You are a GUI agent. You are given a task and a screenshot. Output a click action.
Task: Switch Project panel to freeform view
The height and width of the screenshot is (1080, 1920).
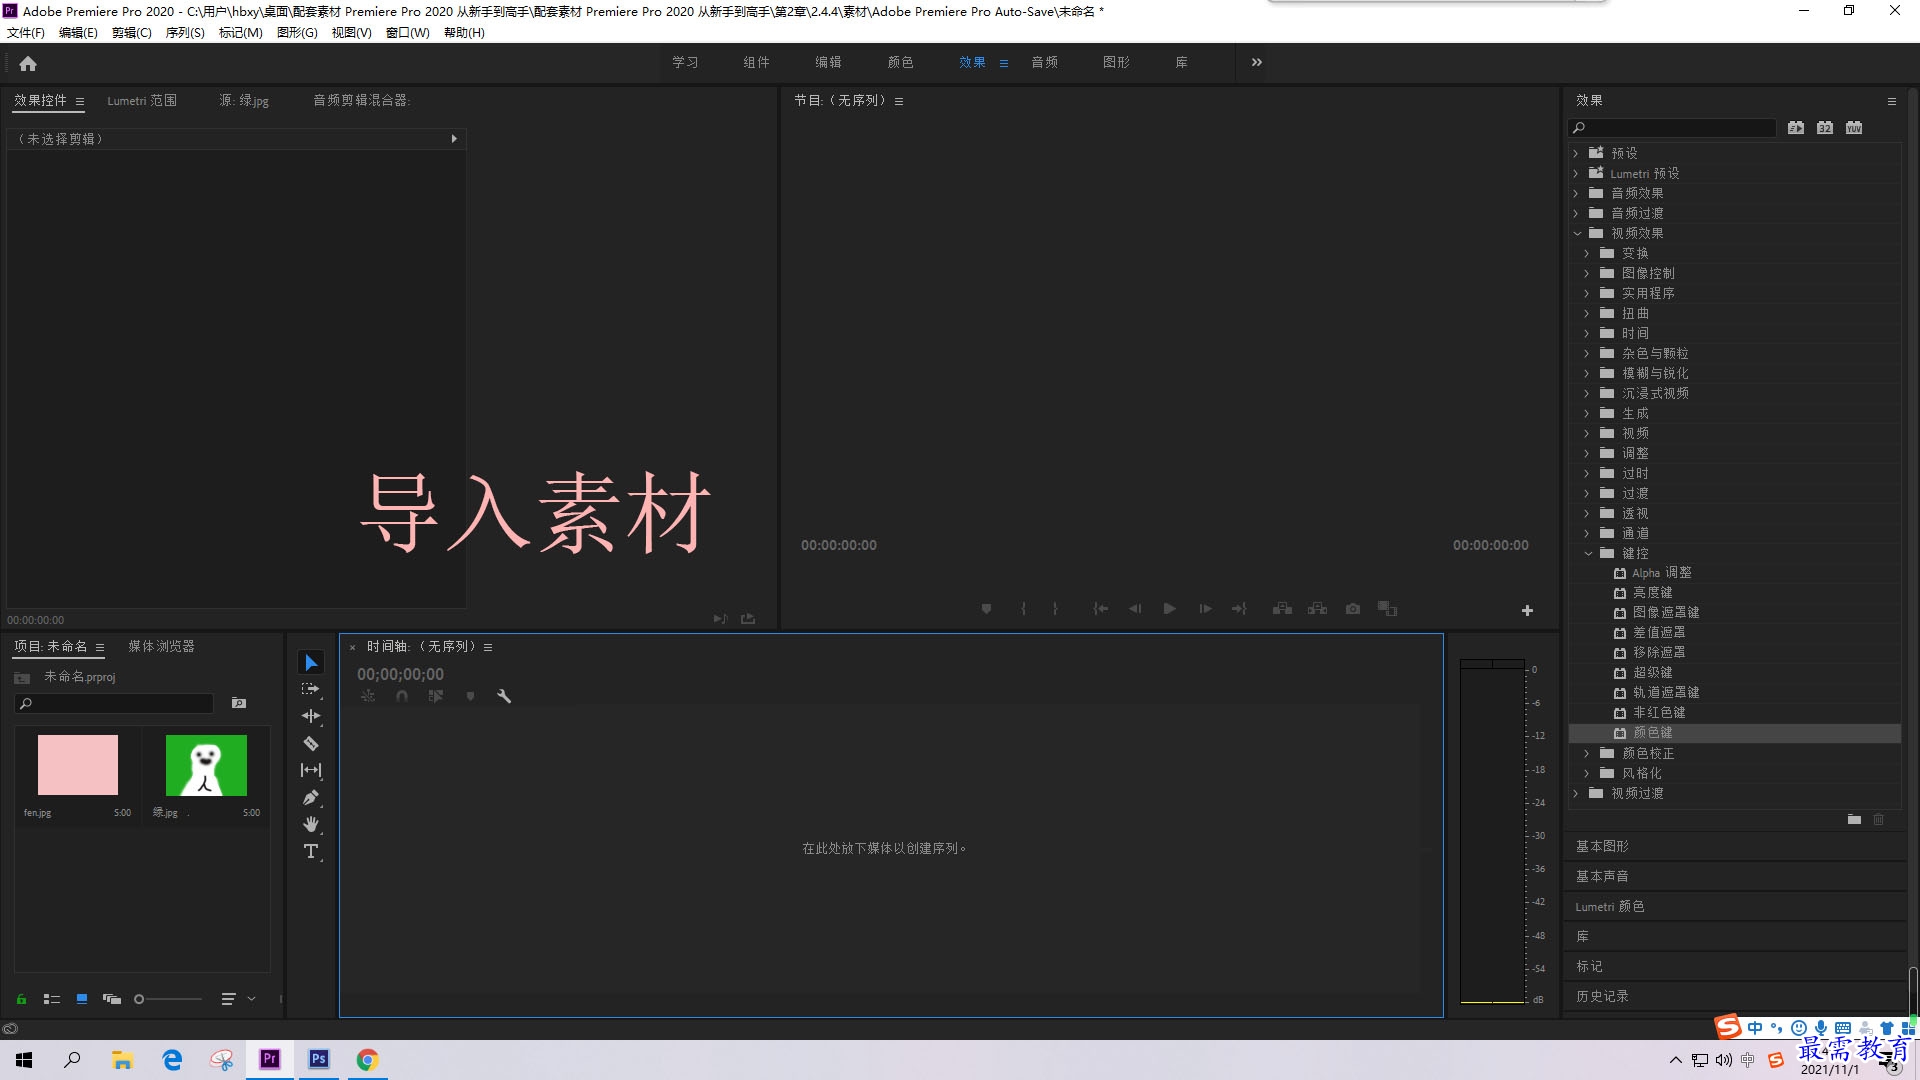click(x=112, y=999)
